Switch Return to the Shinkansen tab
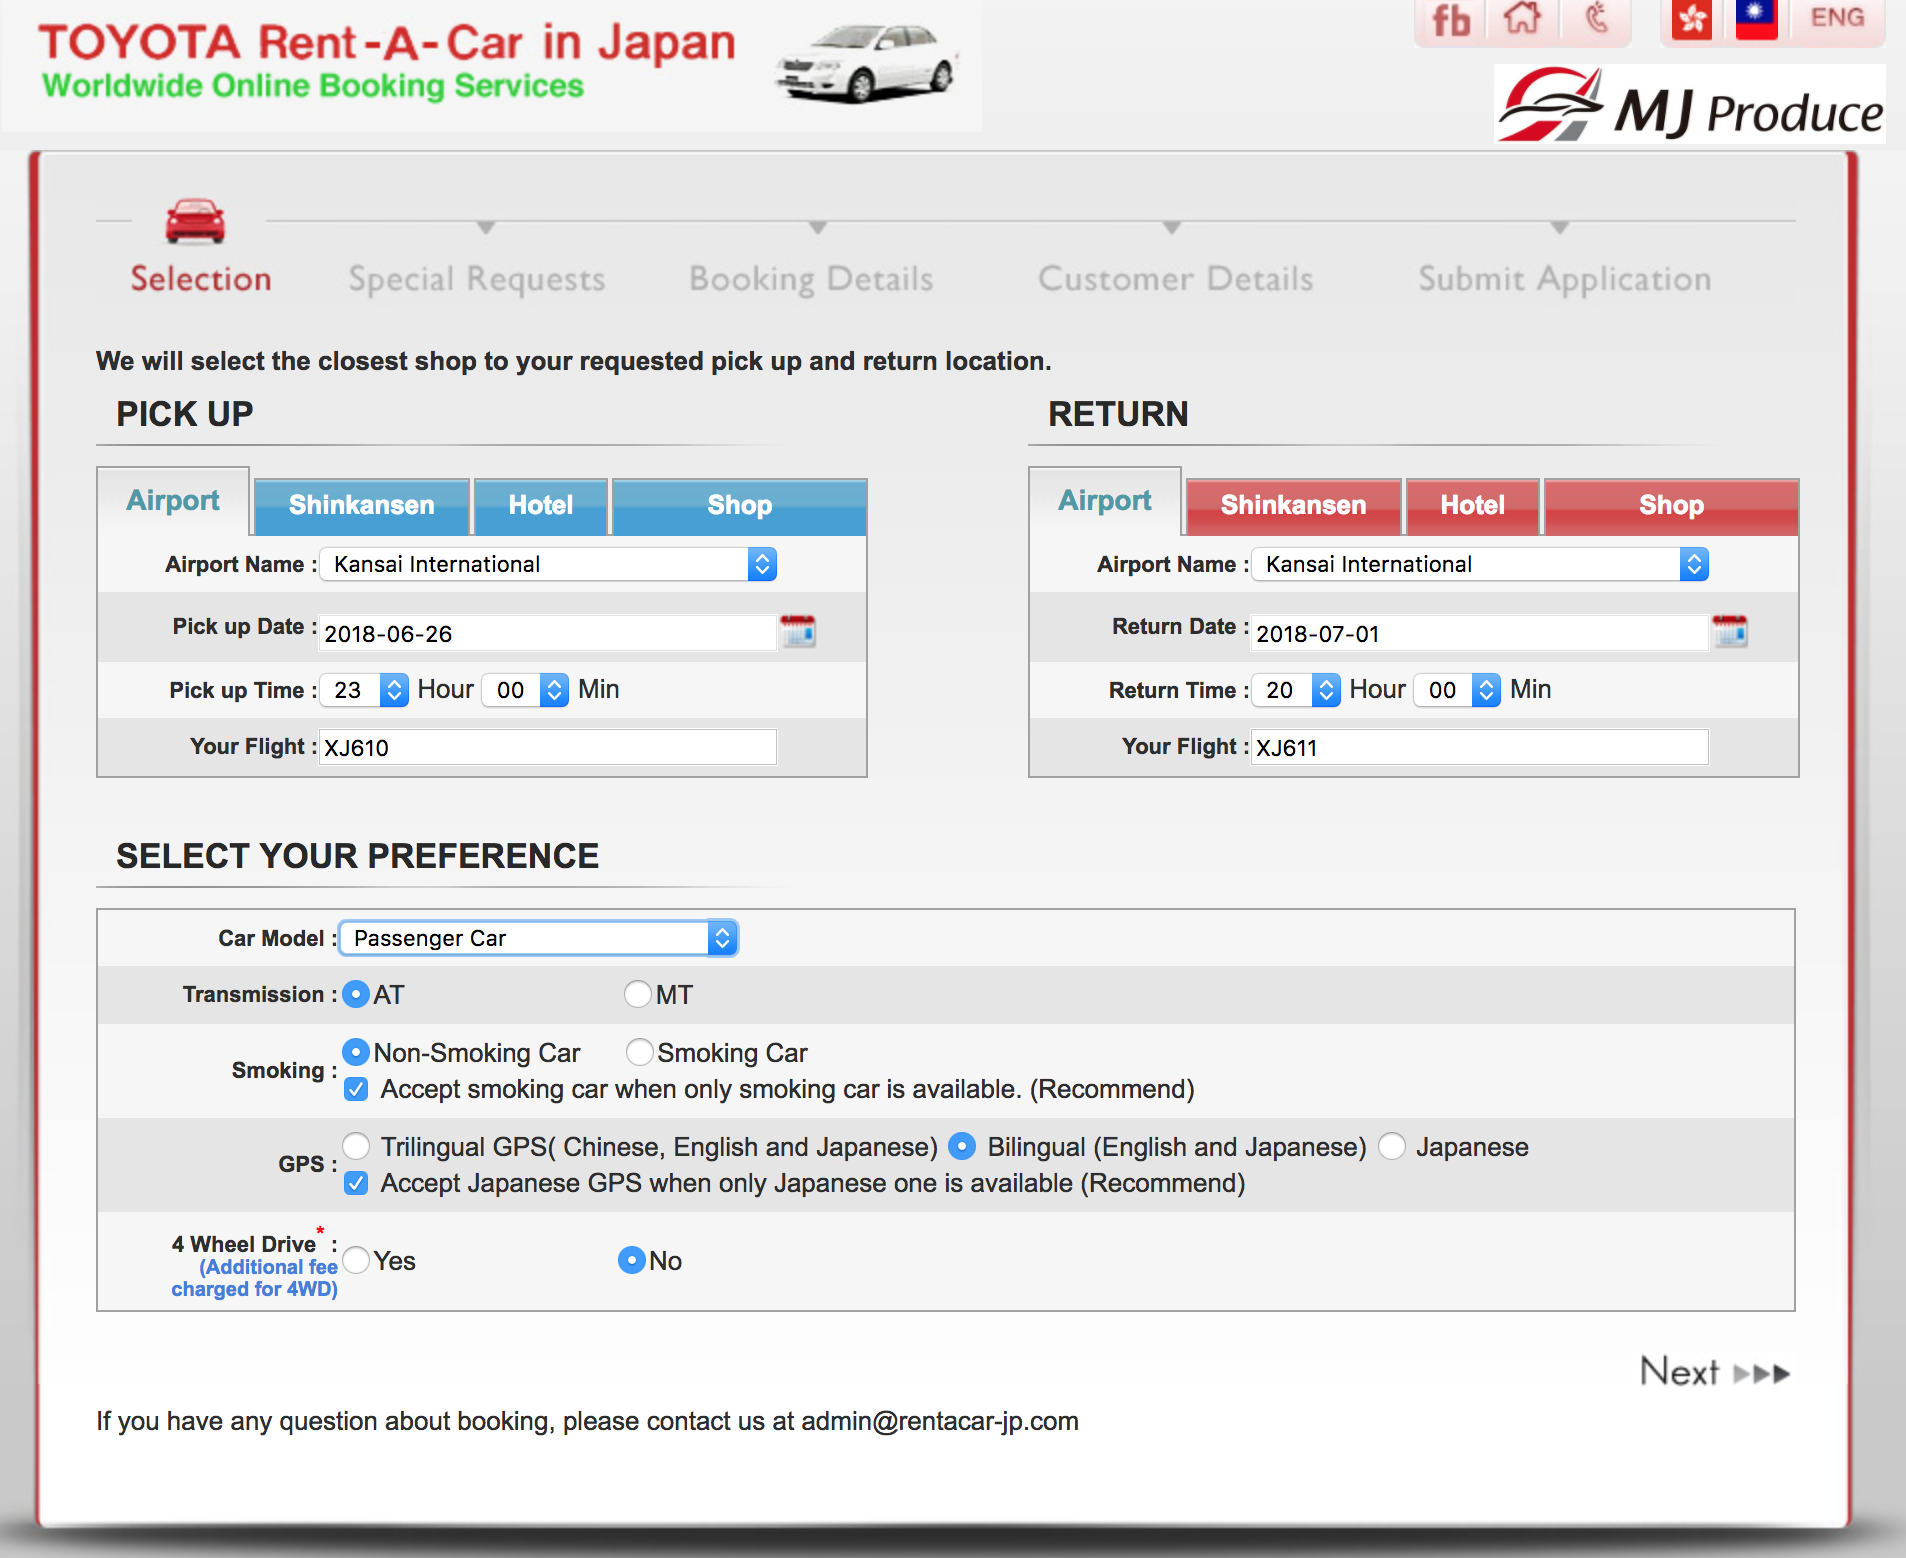Screen dimensions: 1906x1558 coord(1293,506)
